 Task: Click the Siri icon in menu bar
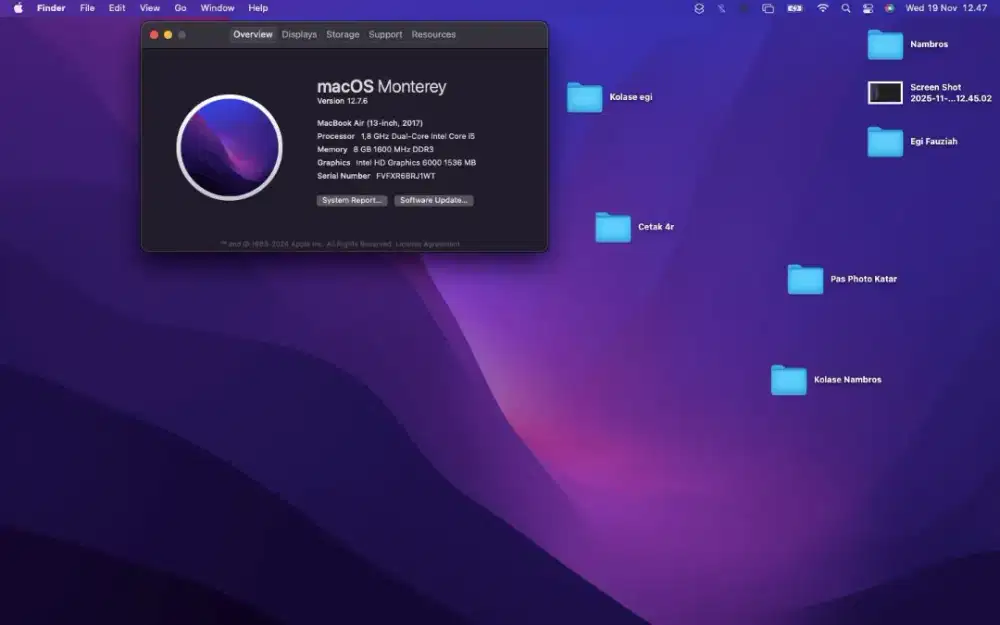pos(889,8)
